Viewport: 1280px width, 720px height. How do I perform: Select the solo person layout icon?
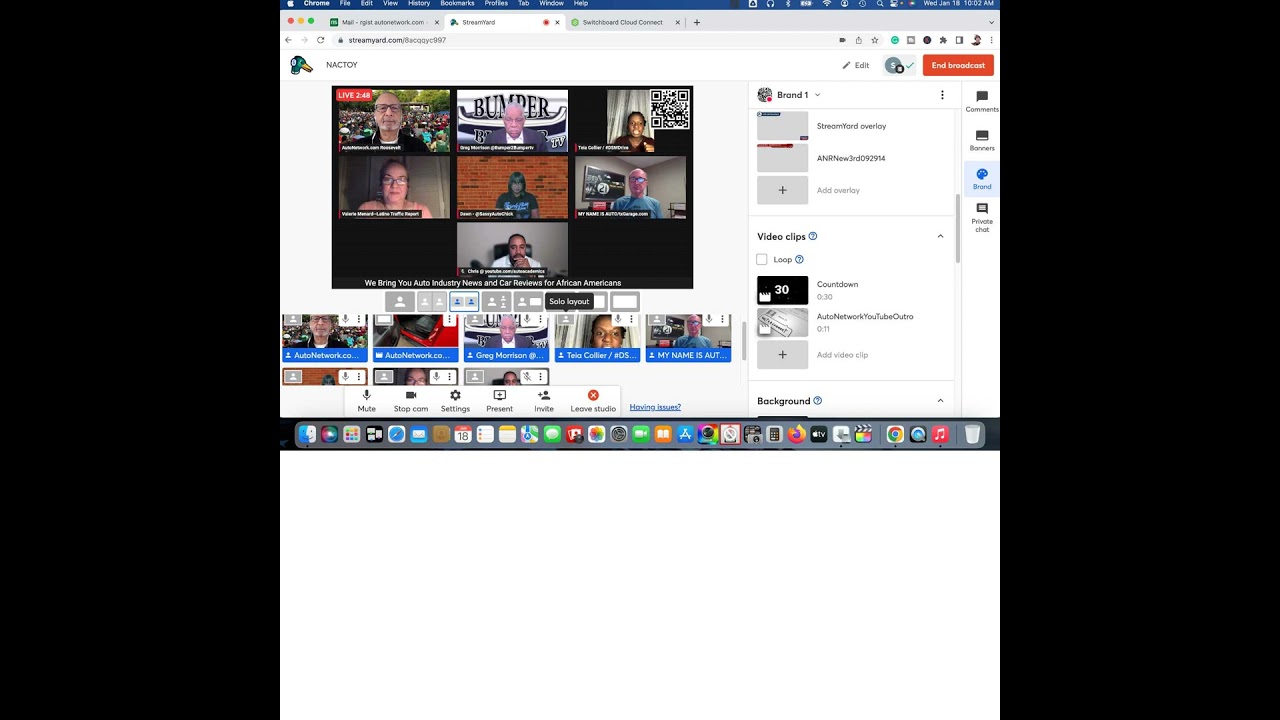(400, 301)
